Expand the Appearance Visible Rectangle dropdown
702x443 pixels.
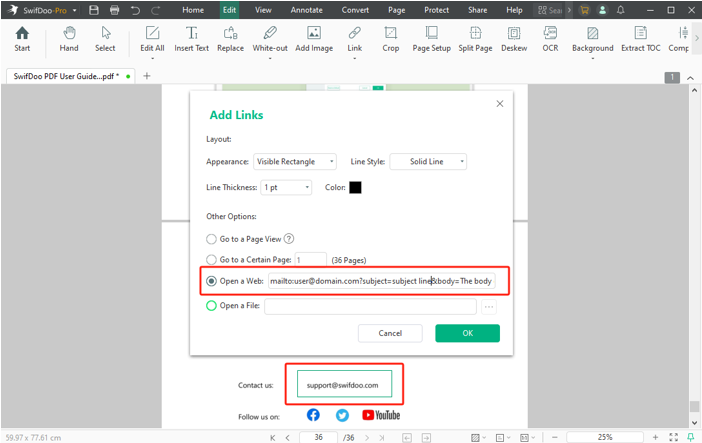coord(295,162)
